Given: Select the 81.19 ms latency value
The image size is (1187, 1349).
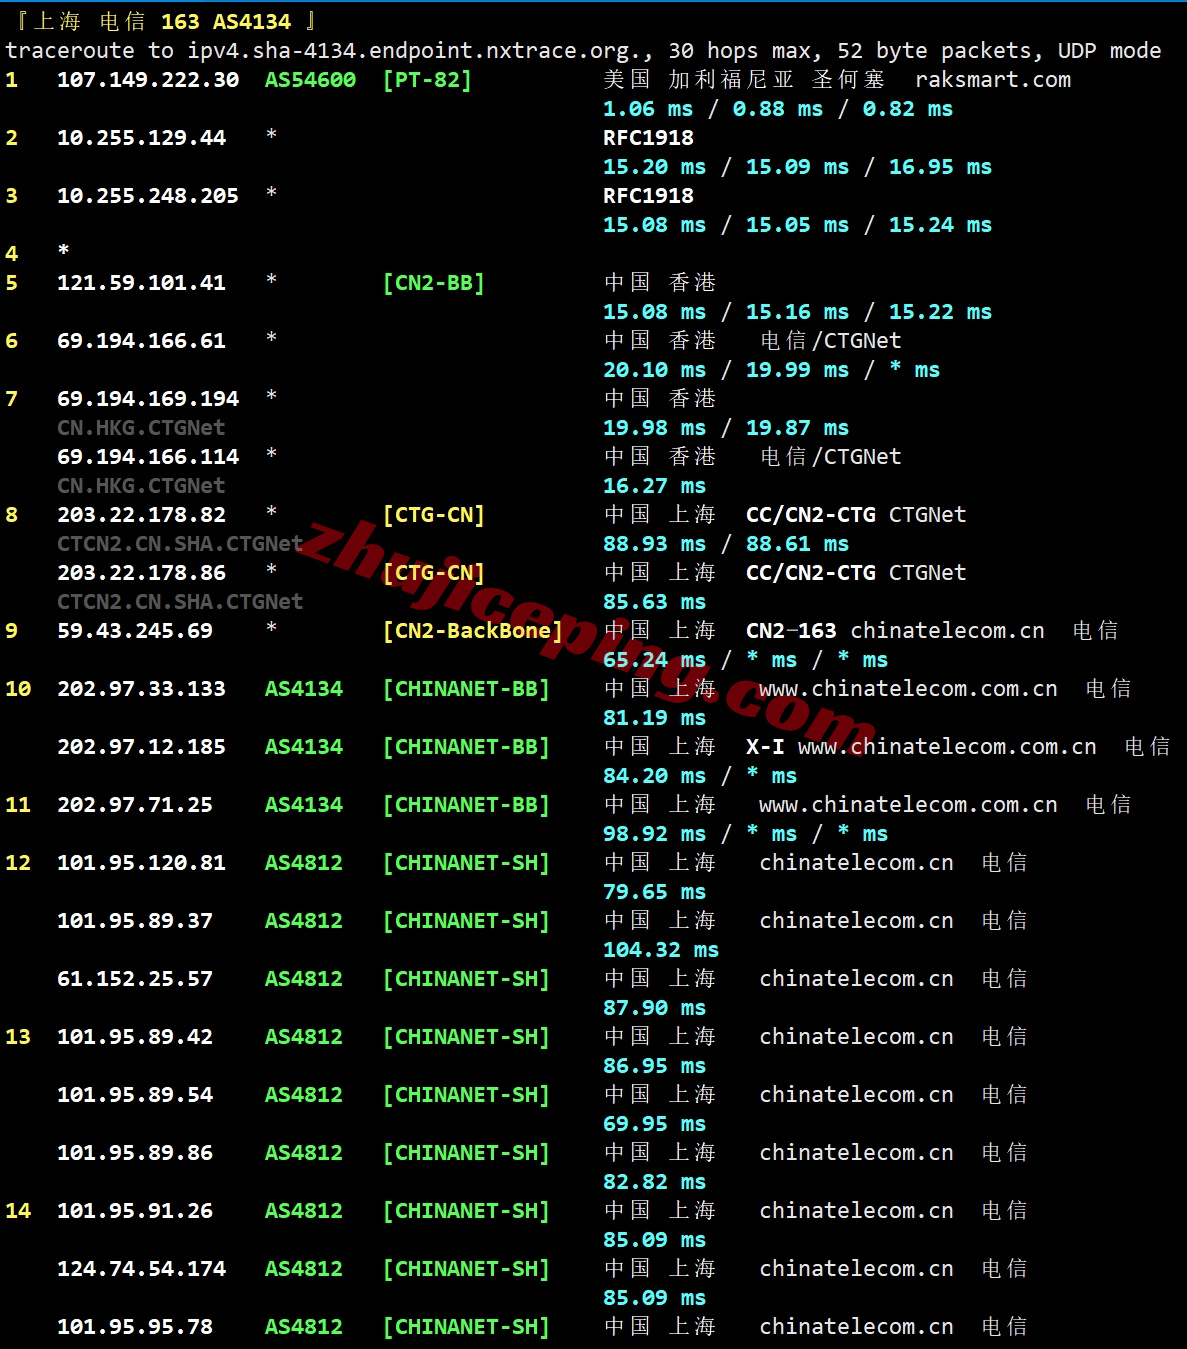Looking at the screenshot, I should coord(654,718).
